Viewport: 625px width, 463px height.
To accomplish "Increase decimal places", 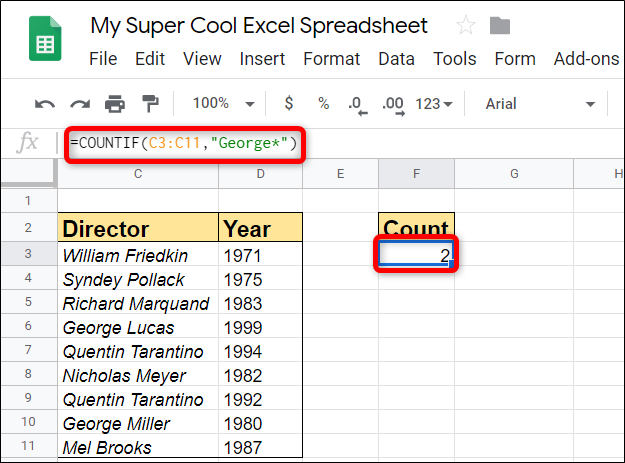I will pos(392,103).
